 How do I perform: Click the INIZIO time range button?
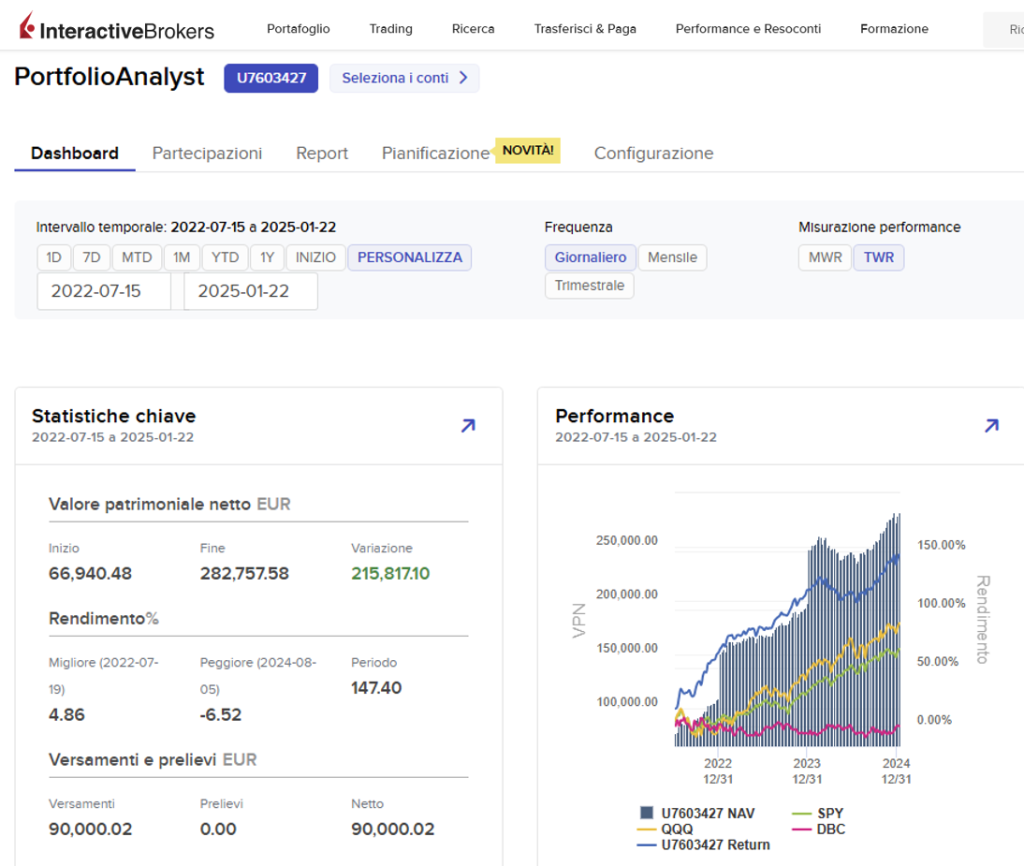point(316,257)
